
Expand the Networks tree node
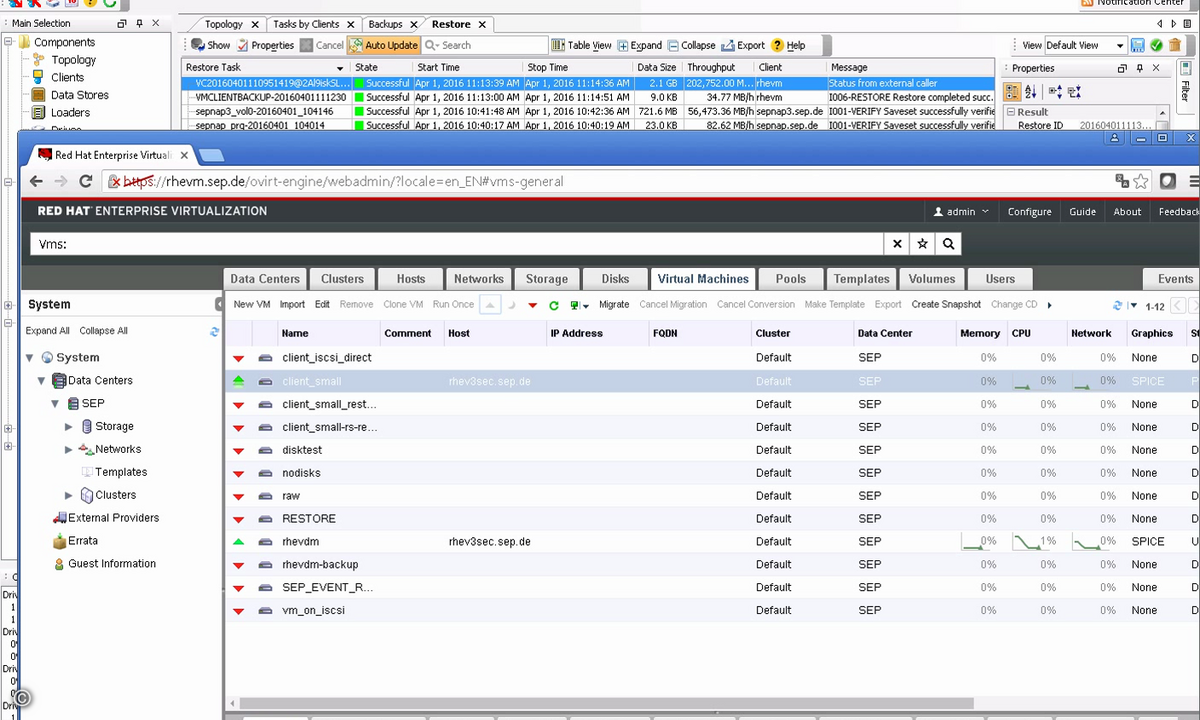click(69, 450)
